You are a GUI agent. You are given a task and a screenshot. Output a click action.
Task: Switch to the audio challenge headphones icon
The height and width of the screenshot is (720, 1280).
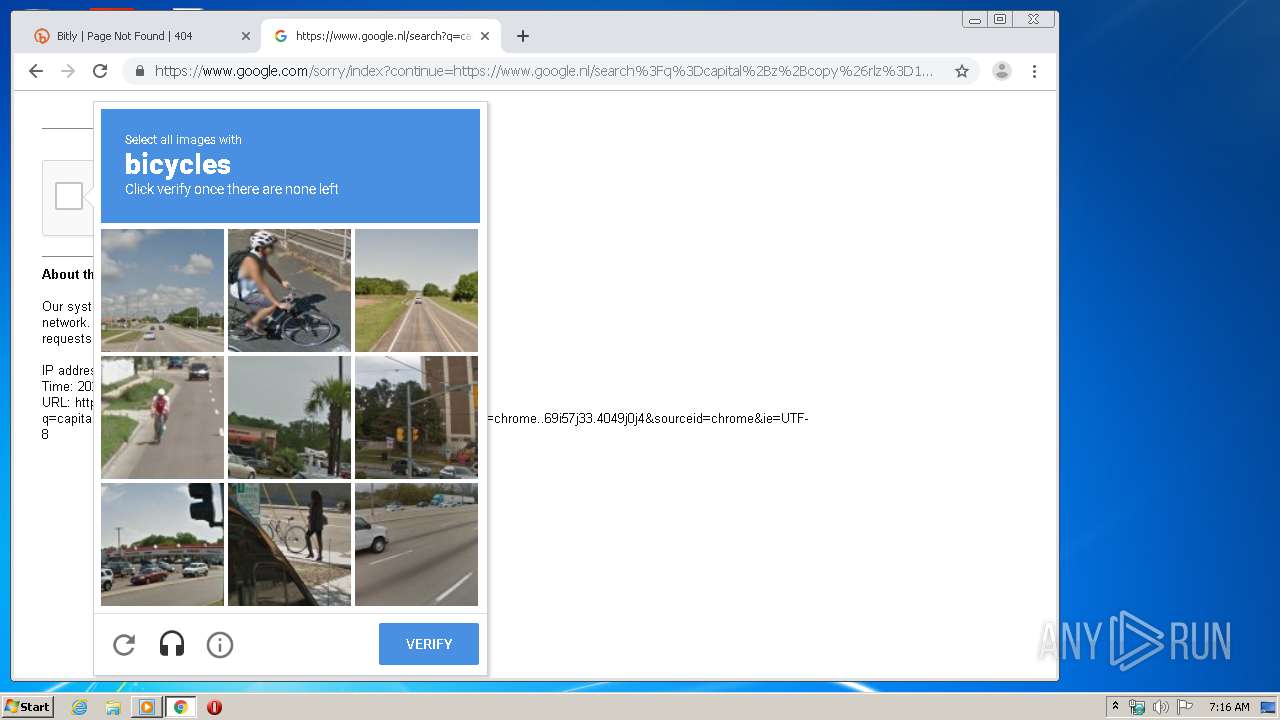click(x=172, y=645)
